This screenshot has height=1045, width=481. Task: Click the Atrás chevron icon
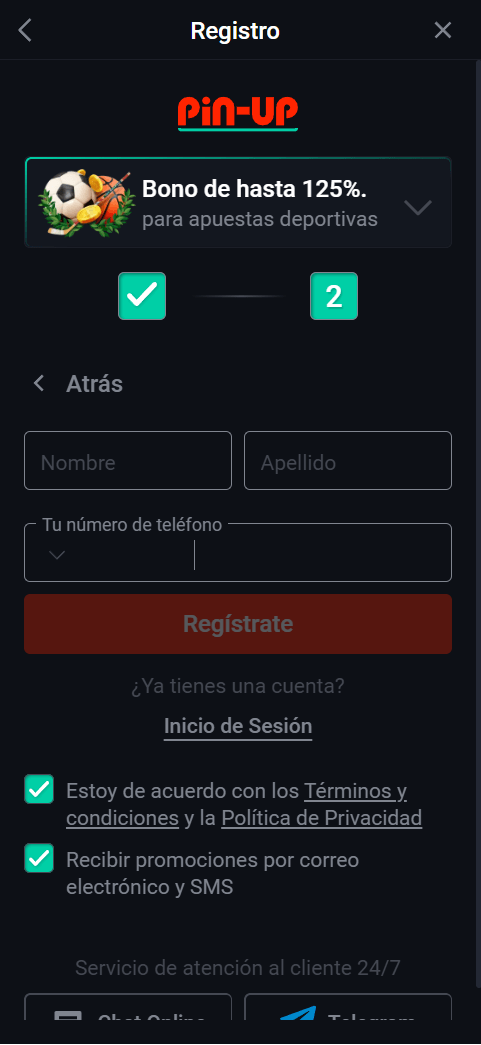pyautogui.click(x=39, y=383)
